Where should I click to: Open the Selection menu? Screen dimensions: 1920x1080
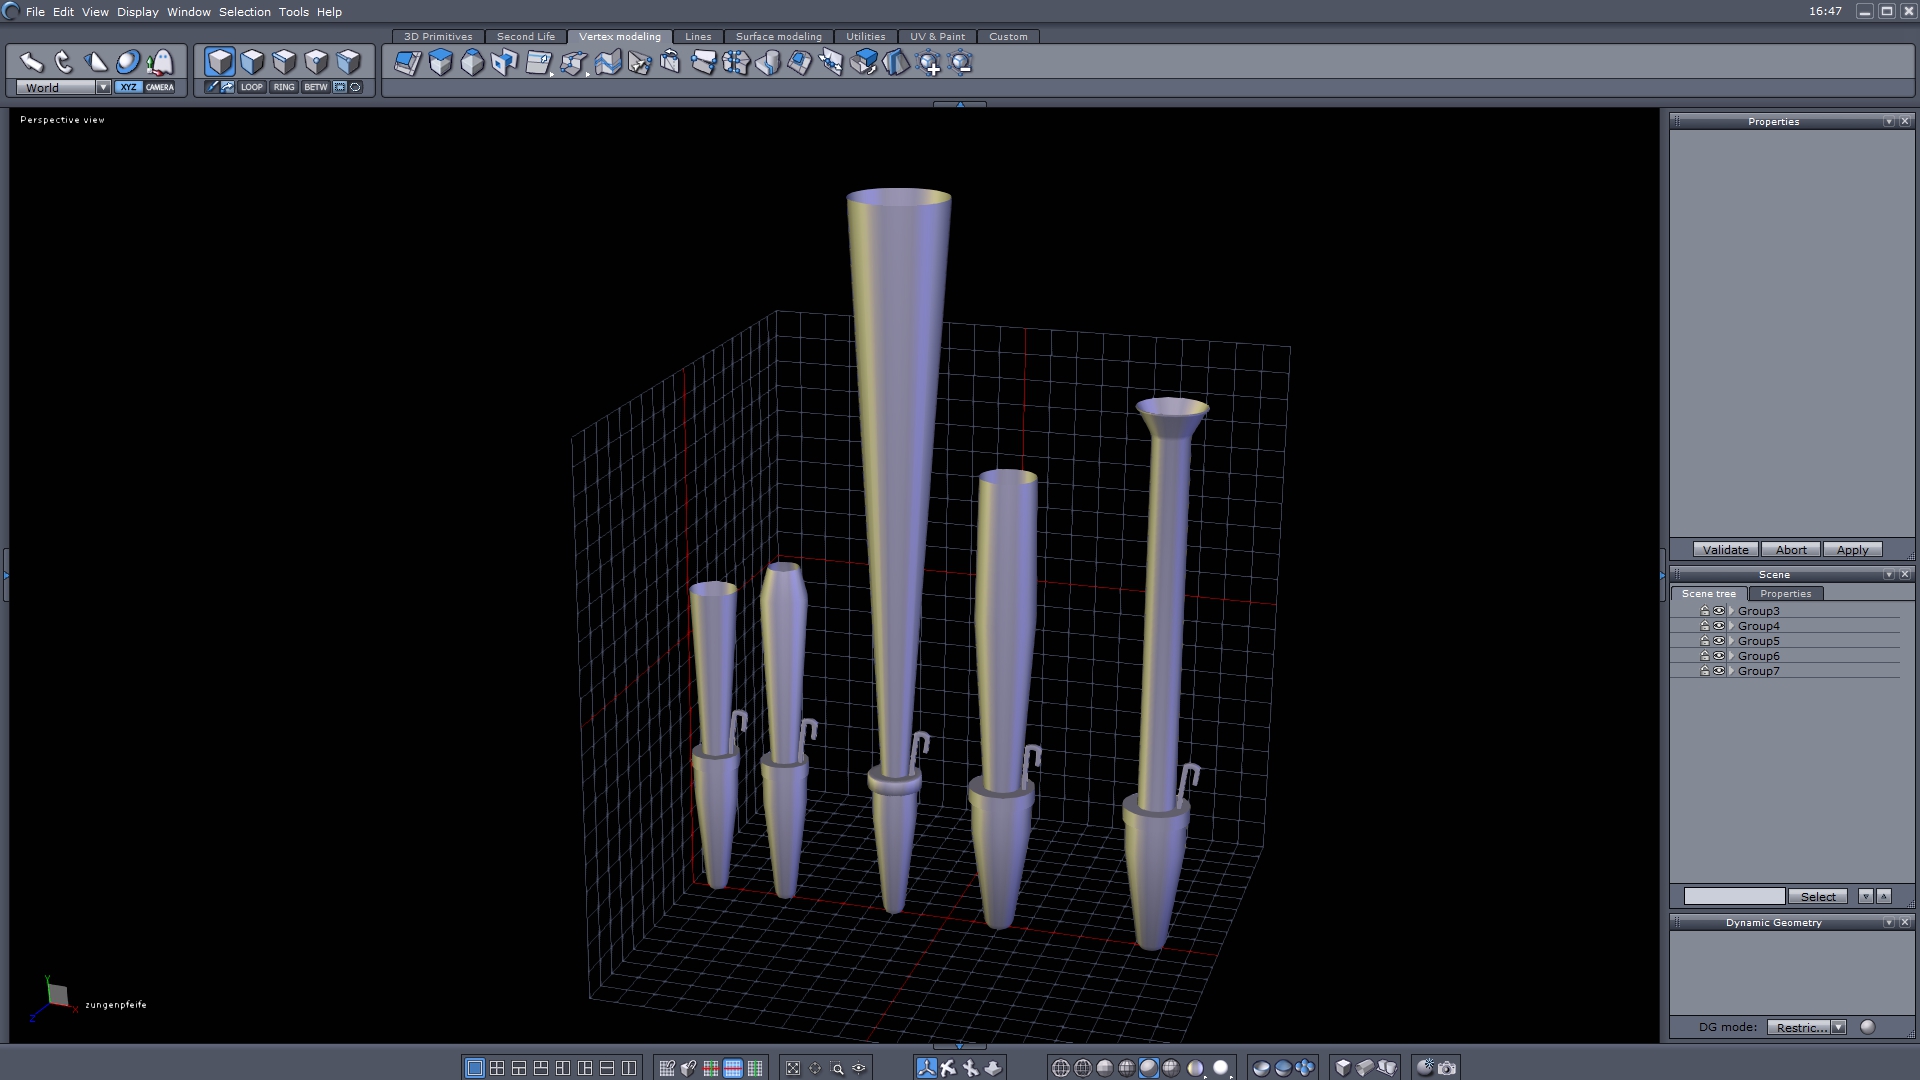(244, 12)
